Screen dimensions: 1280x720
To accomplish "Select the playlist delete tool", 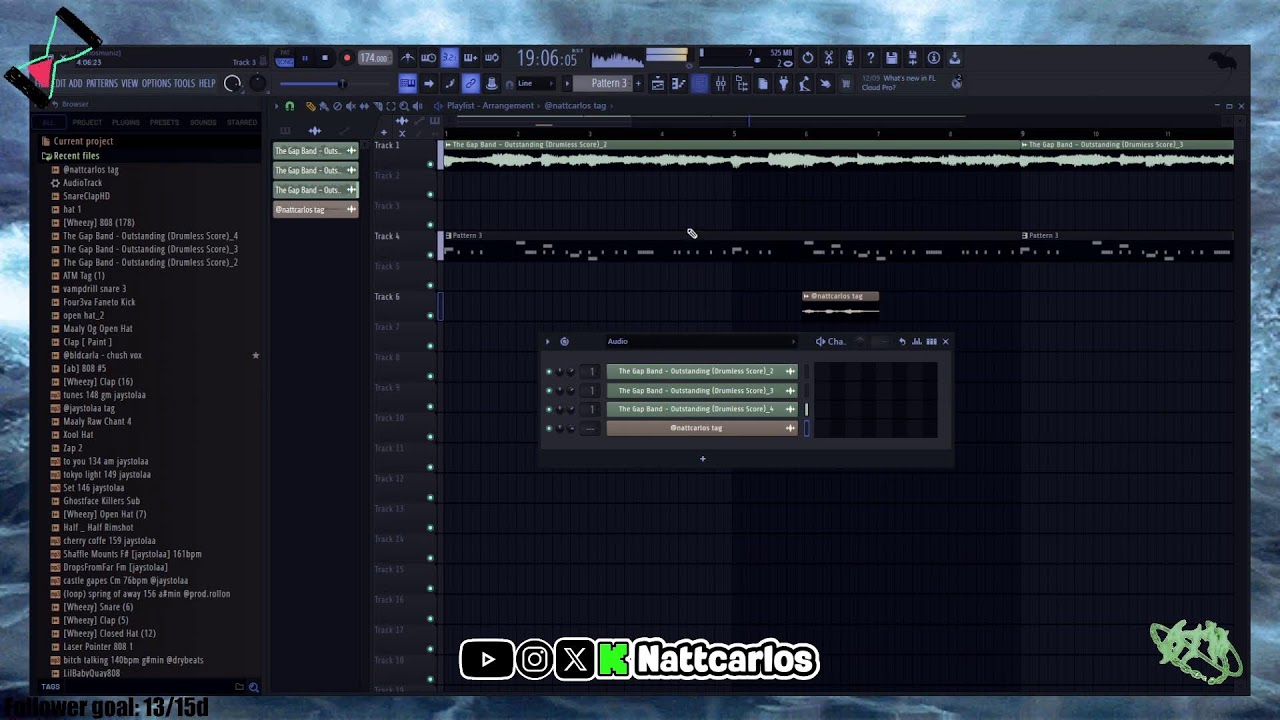I will coord(337,106).
